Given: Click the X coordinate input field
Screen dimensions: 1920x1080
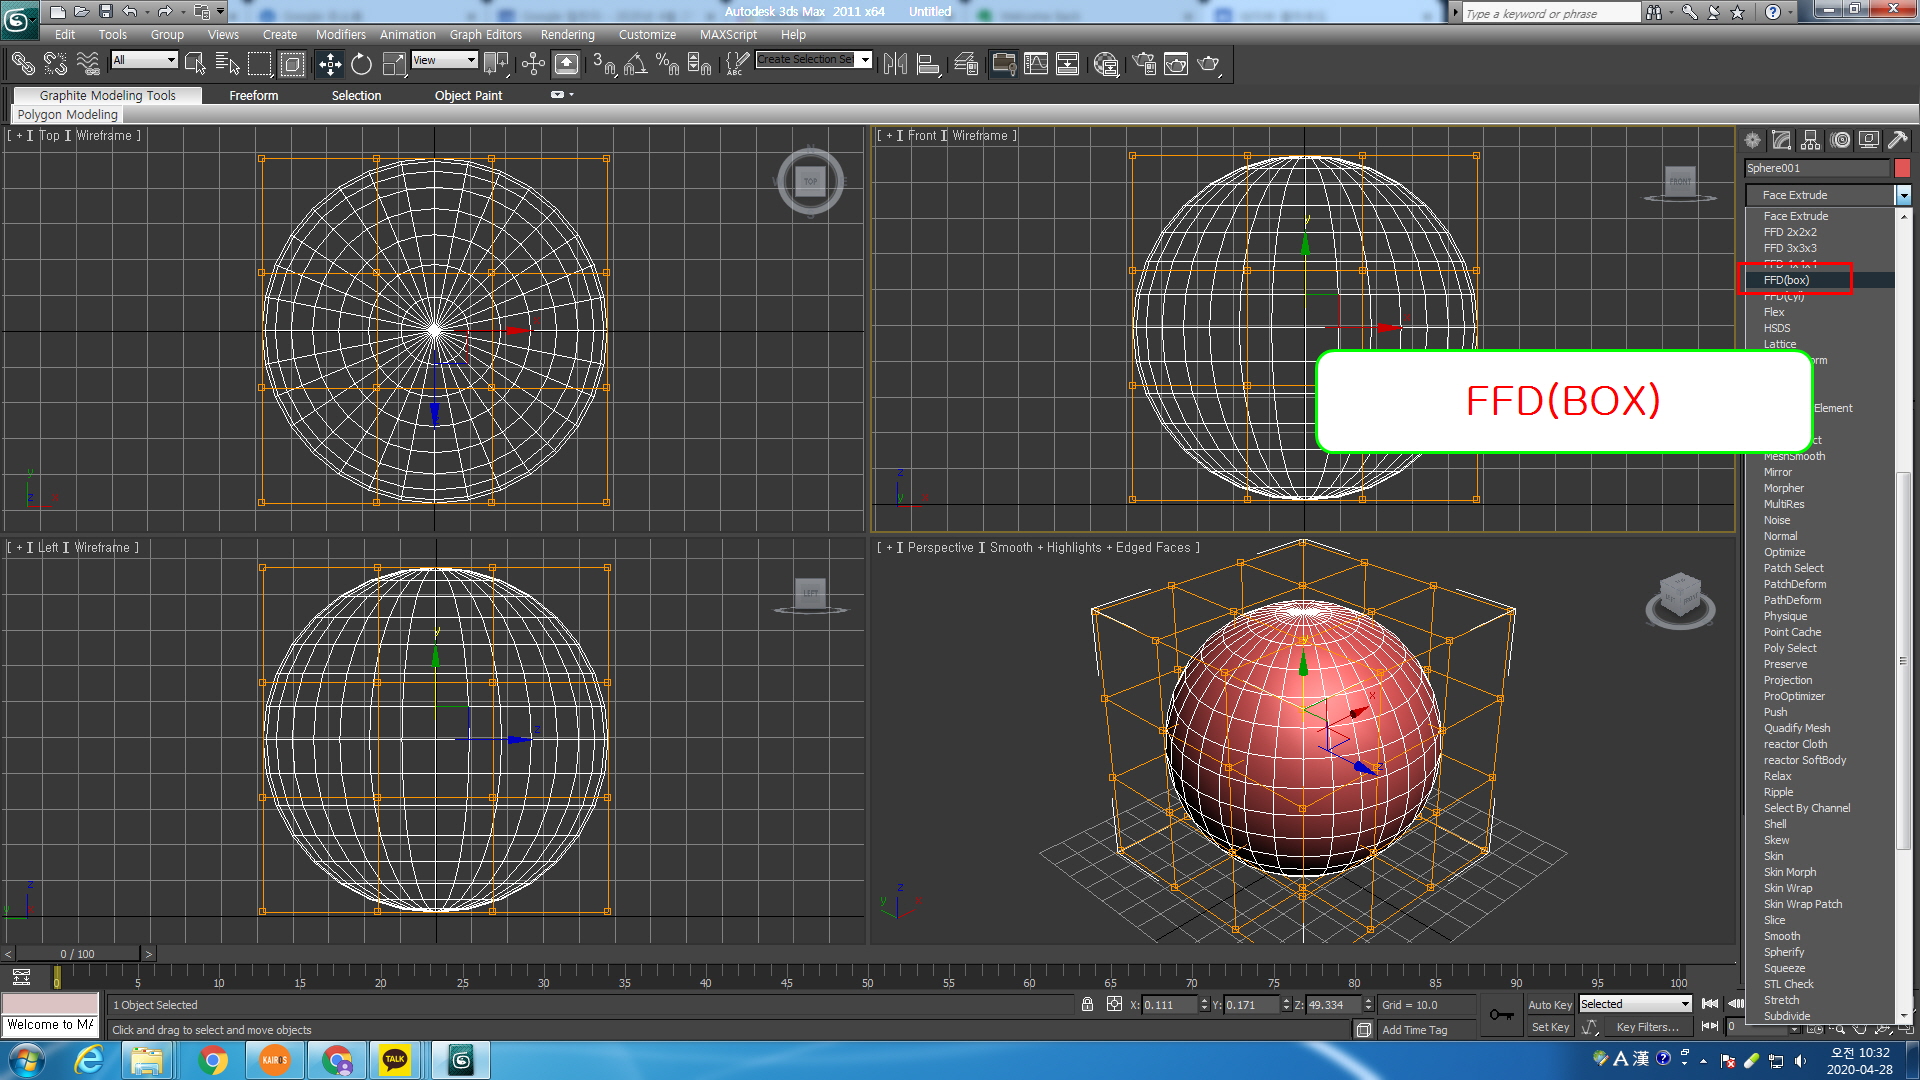Looking at the screenshot, I should 1168,1004.
